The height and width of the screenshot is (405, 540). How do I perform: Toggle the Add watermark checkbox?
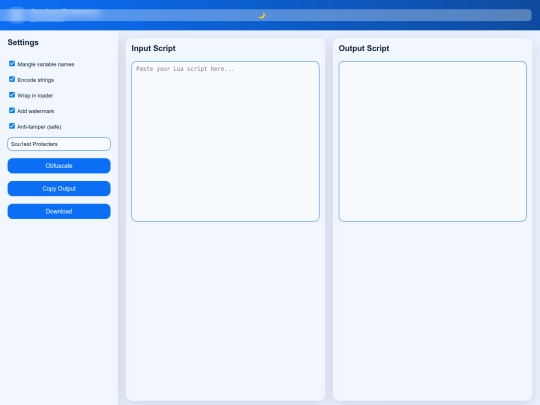(12, 111)
